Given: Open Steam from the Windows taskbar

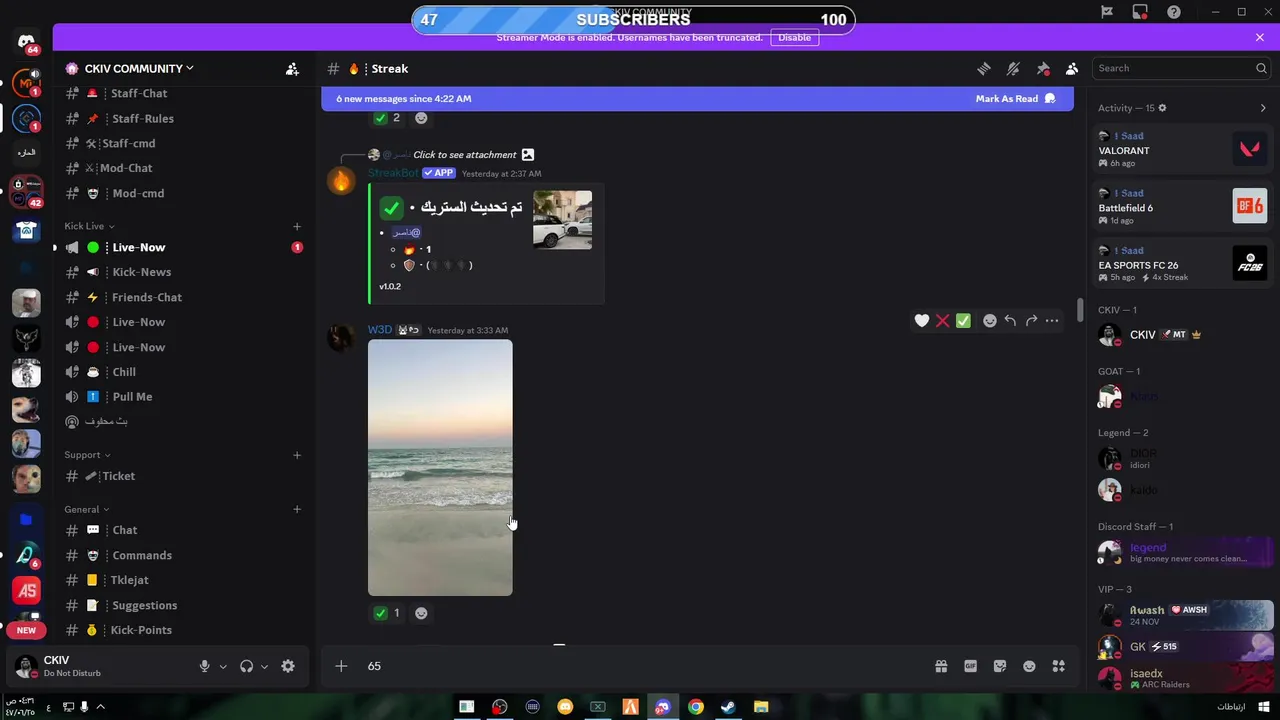Looking at the screenshot, I should [728, 707].
